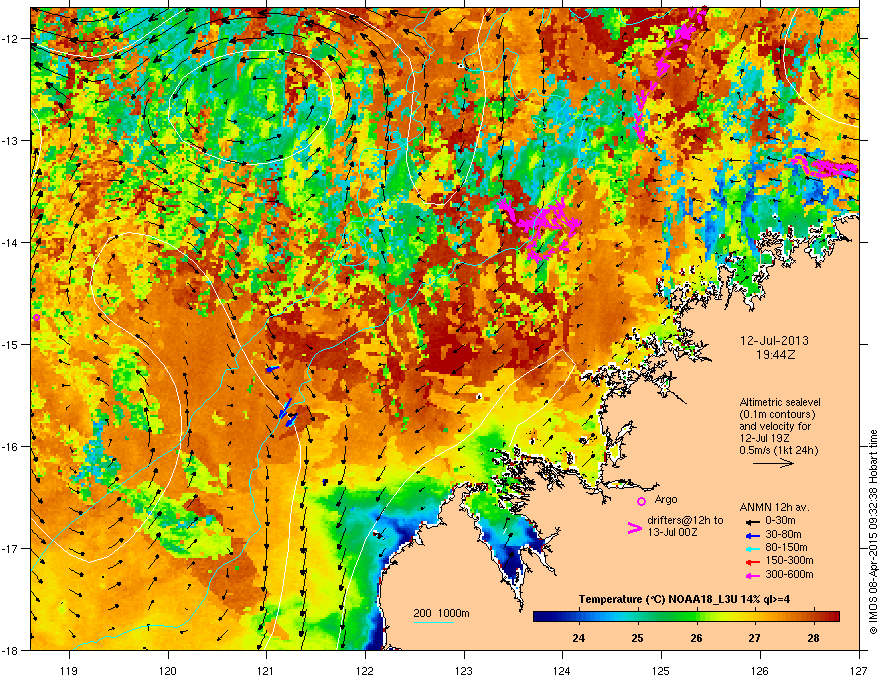Click the '13-Jul 00Z' drifter end-time text
Screen dimensions: 880x680
point(672,532)
